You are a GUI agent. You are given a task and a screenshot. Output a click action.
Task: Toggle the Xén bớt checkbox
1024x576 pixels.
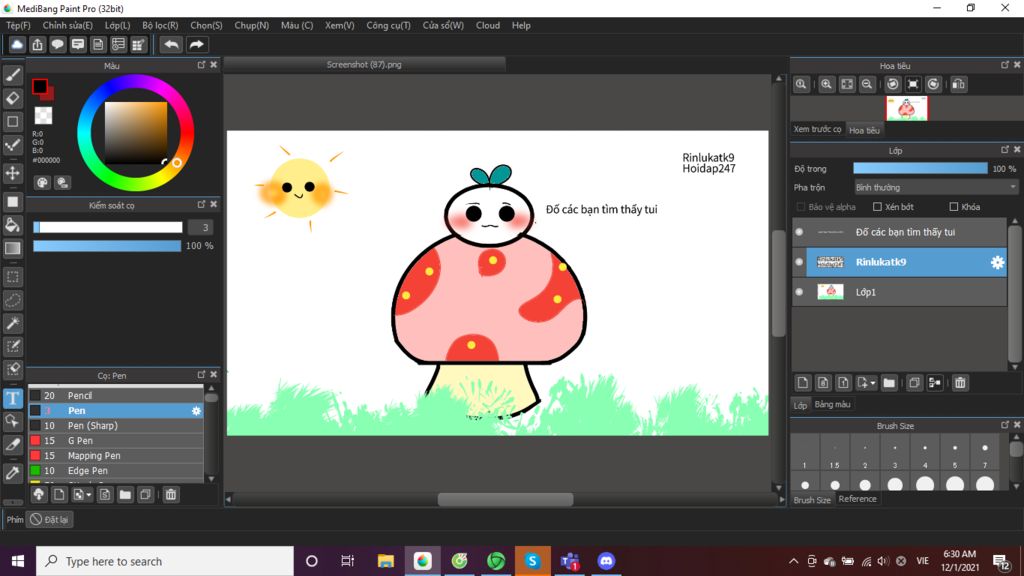point(877,207)
